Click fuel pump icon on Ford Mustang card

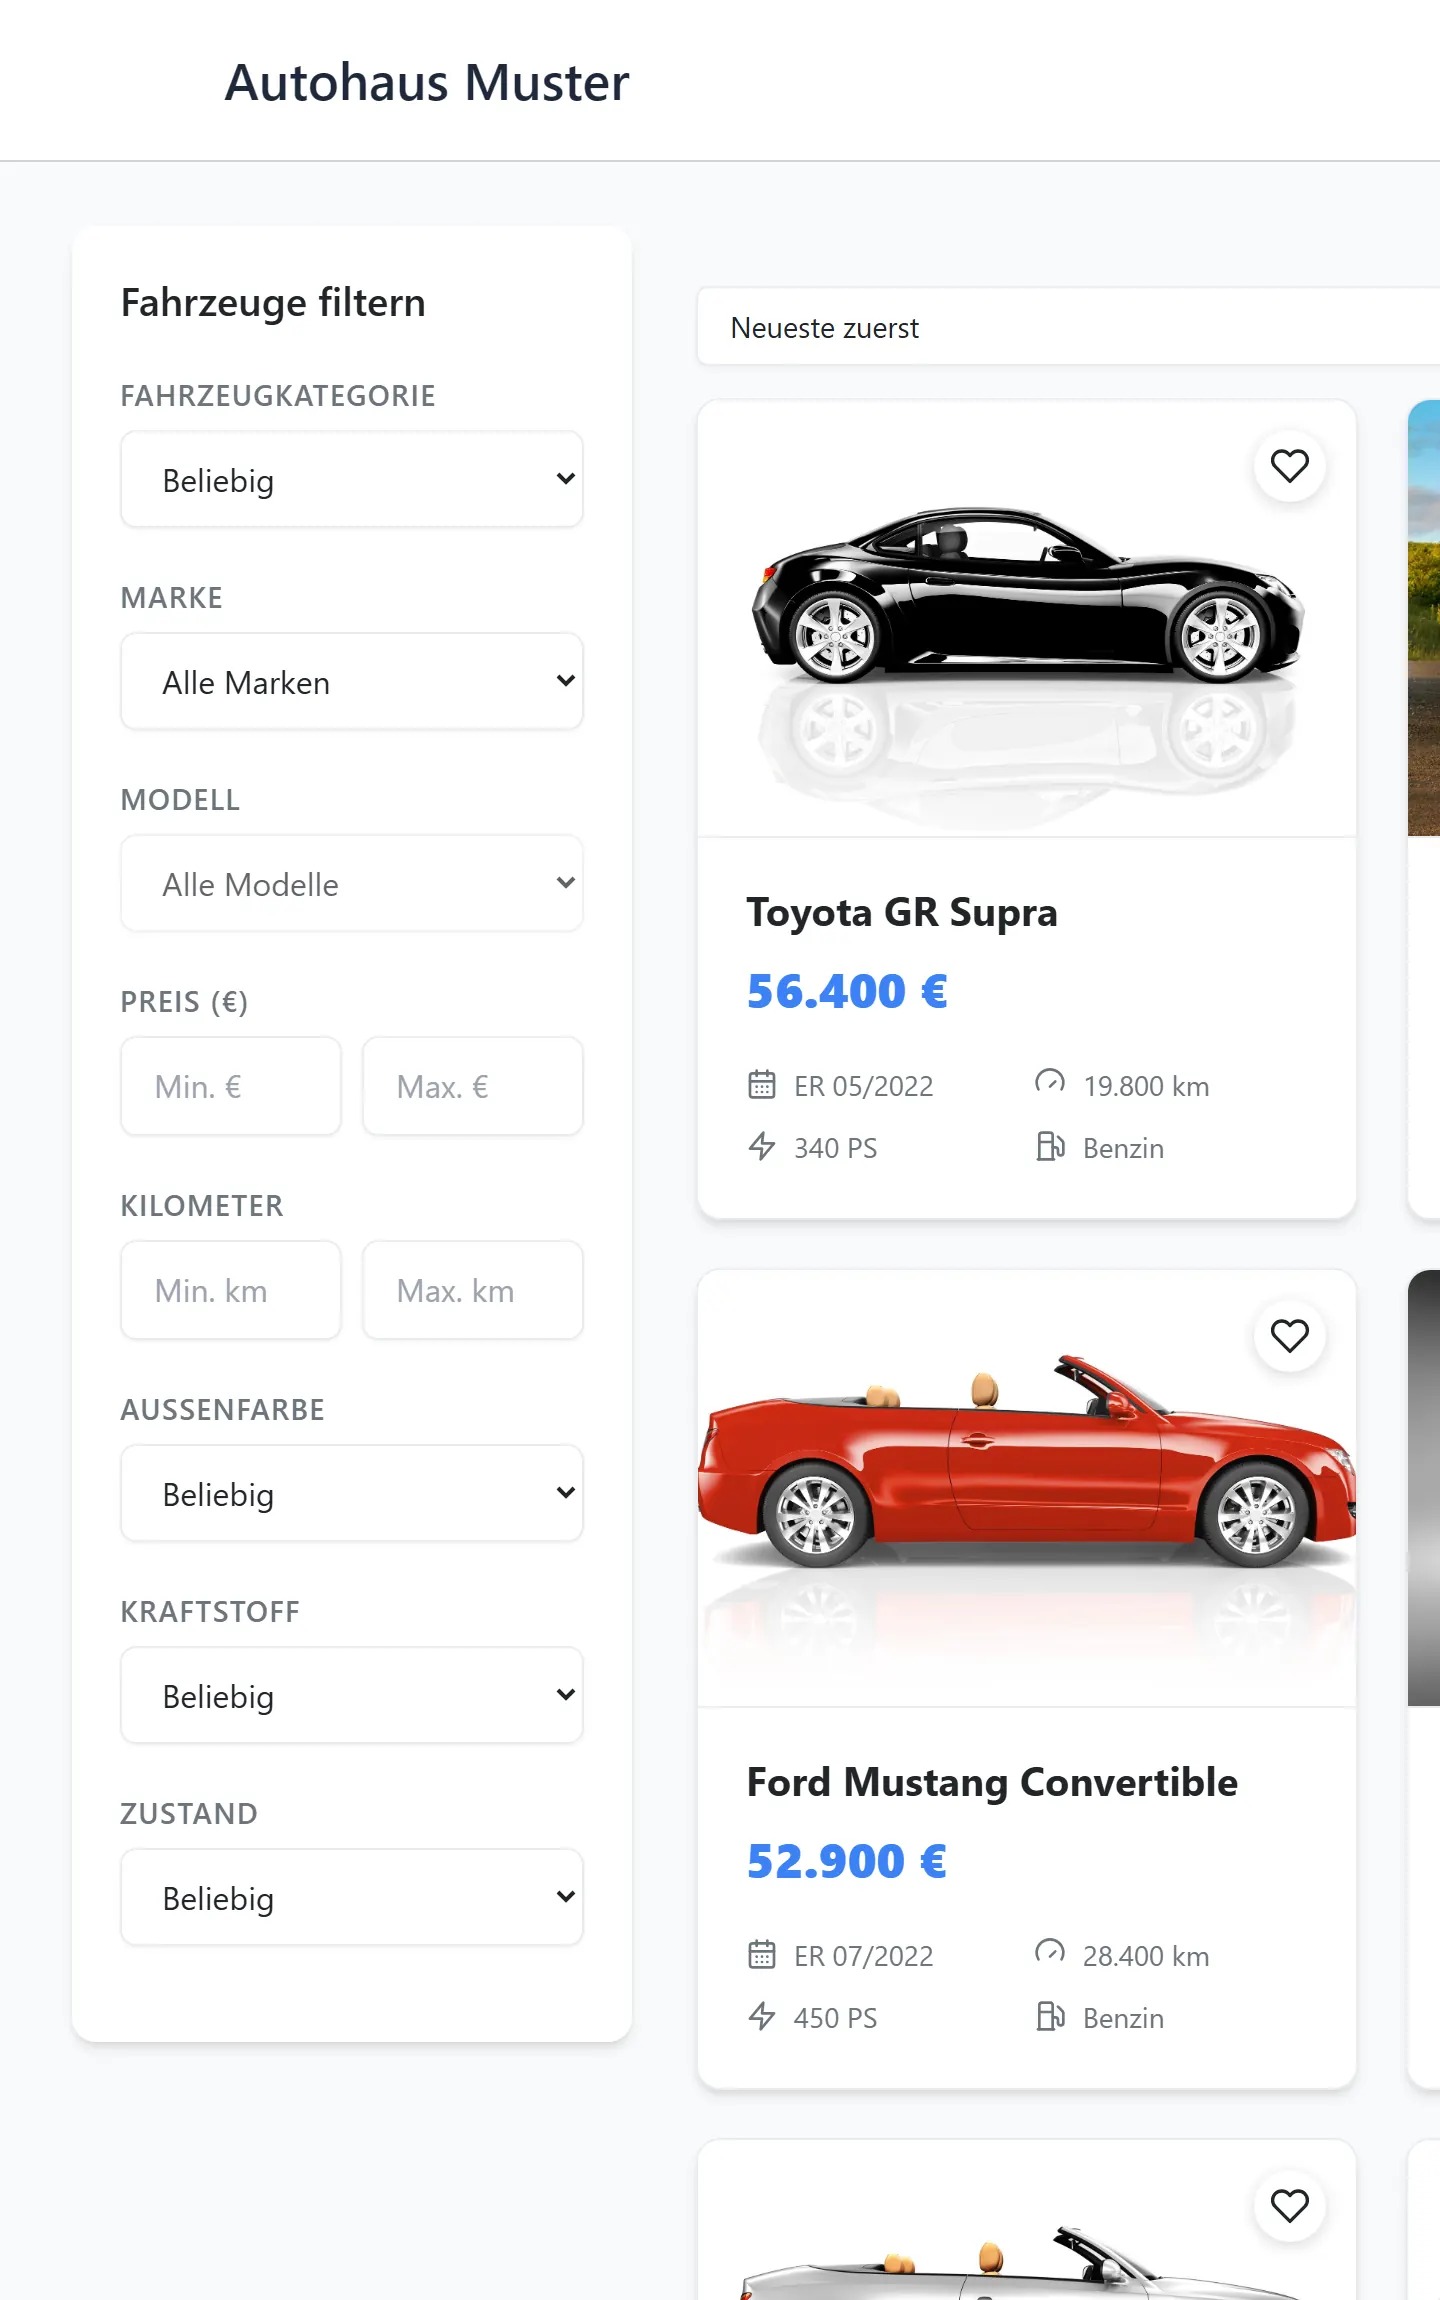[x=1050, y=2017]
